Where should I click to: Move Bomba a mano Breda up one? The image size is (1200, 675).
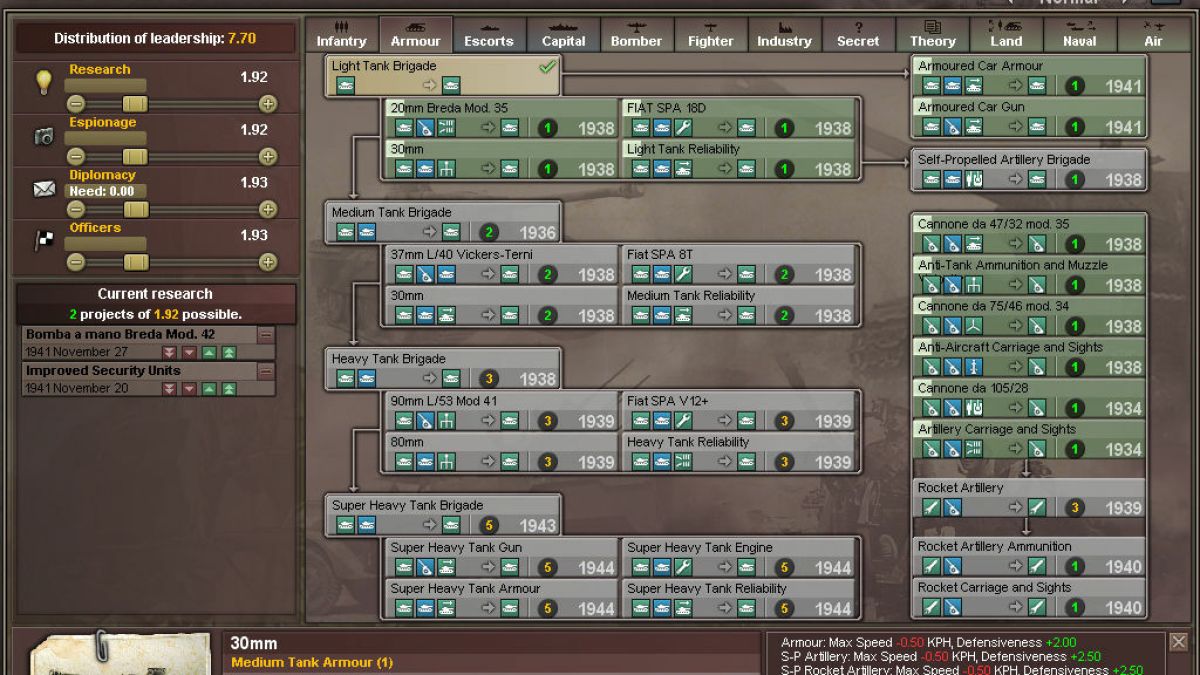coord(209,353)
